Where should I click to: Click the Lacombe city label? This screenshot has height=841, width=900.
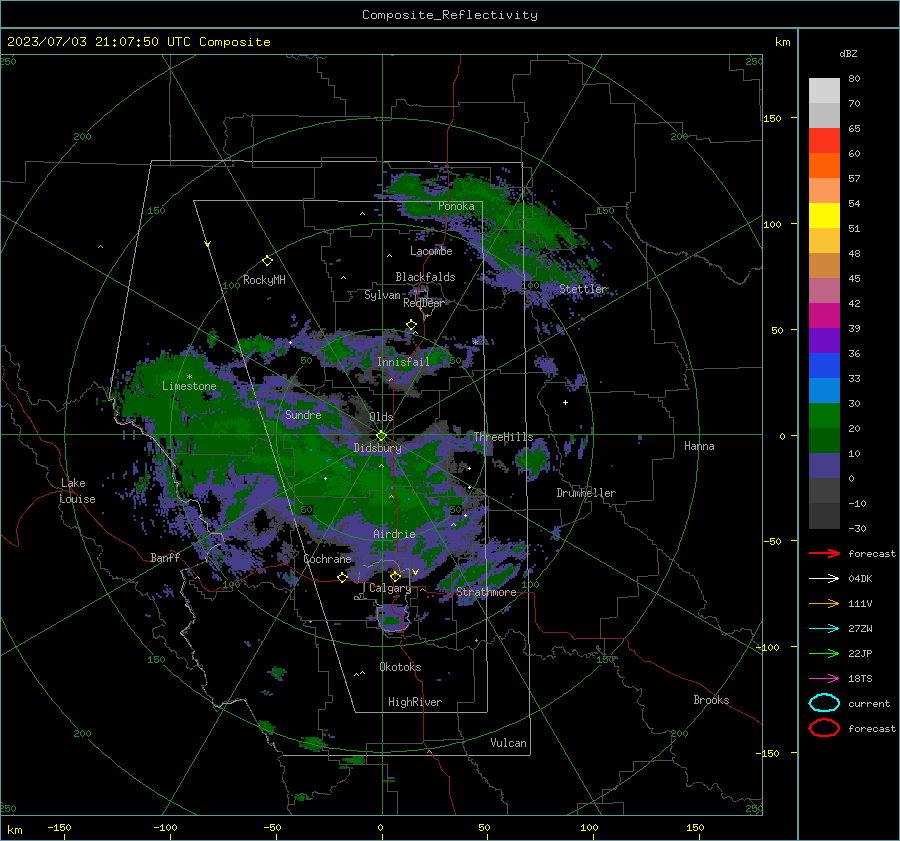coord(430,251)
